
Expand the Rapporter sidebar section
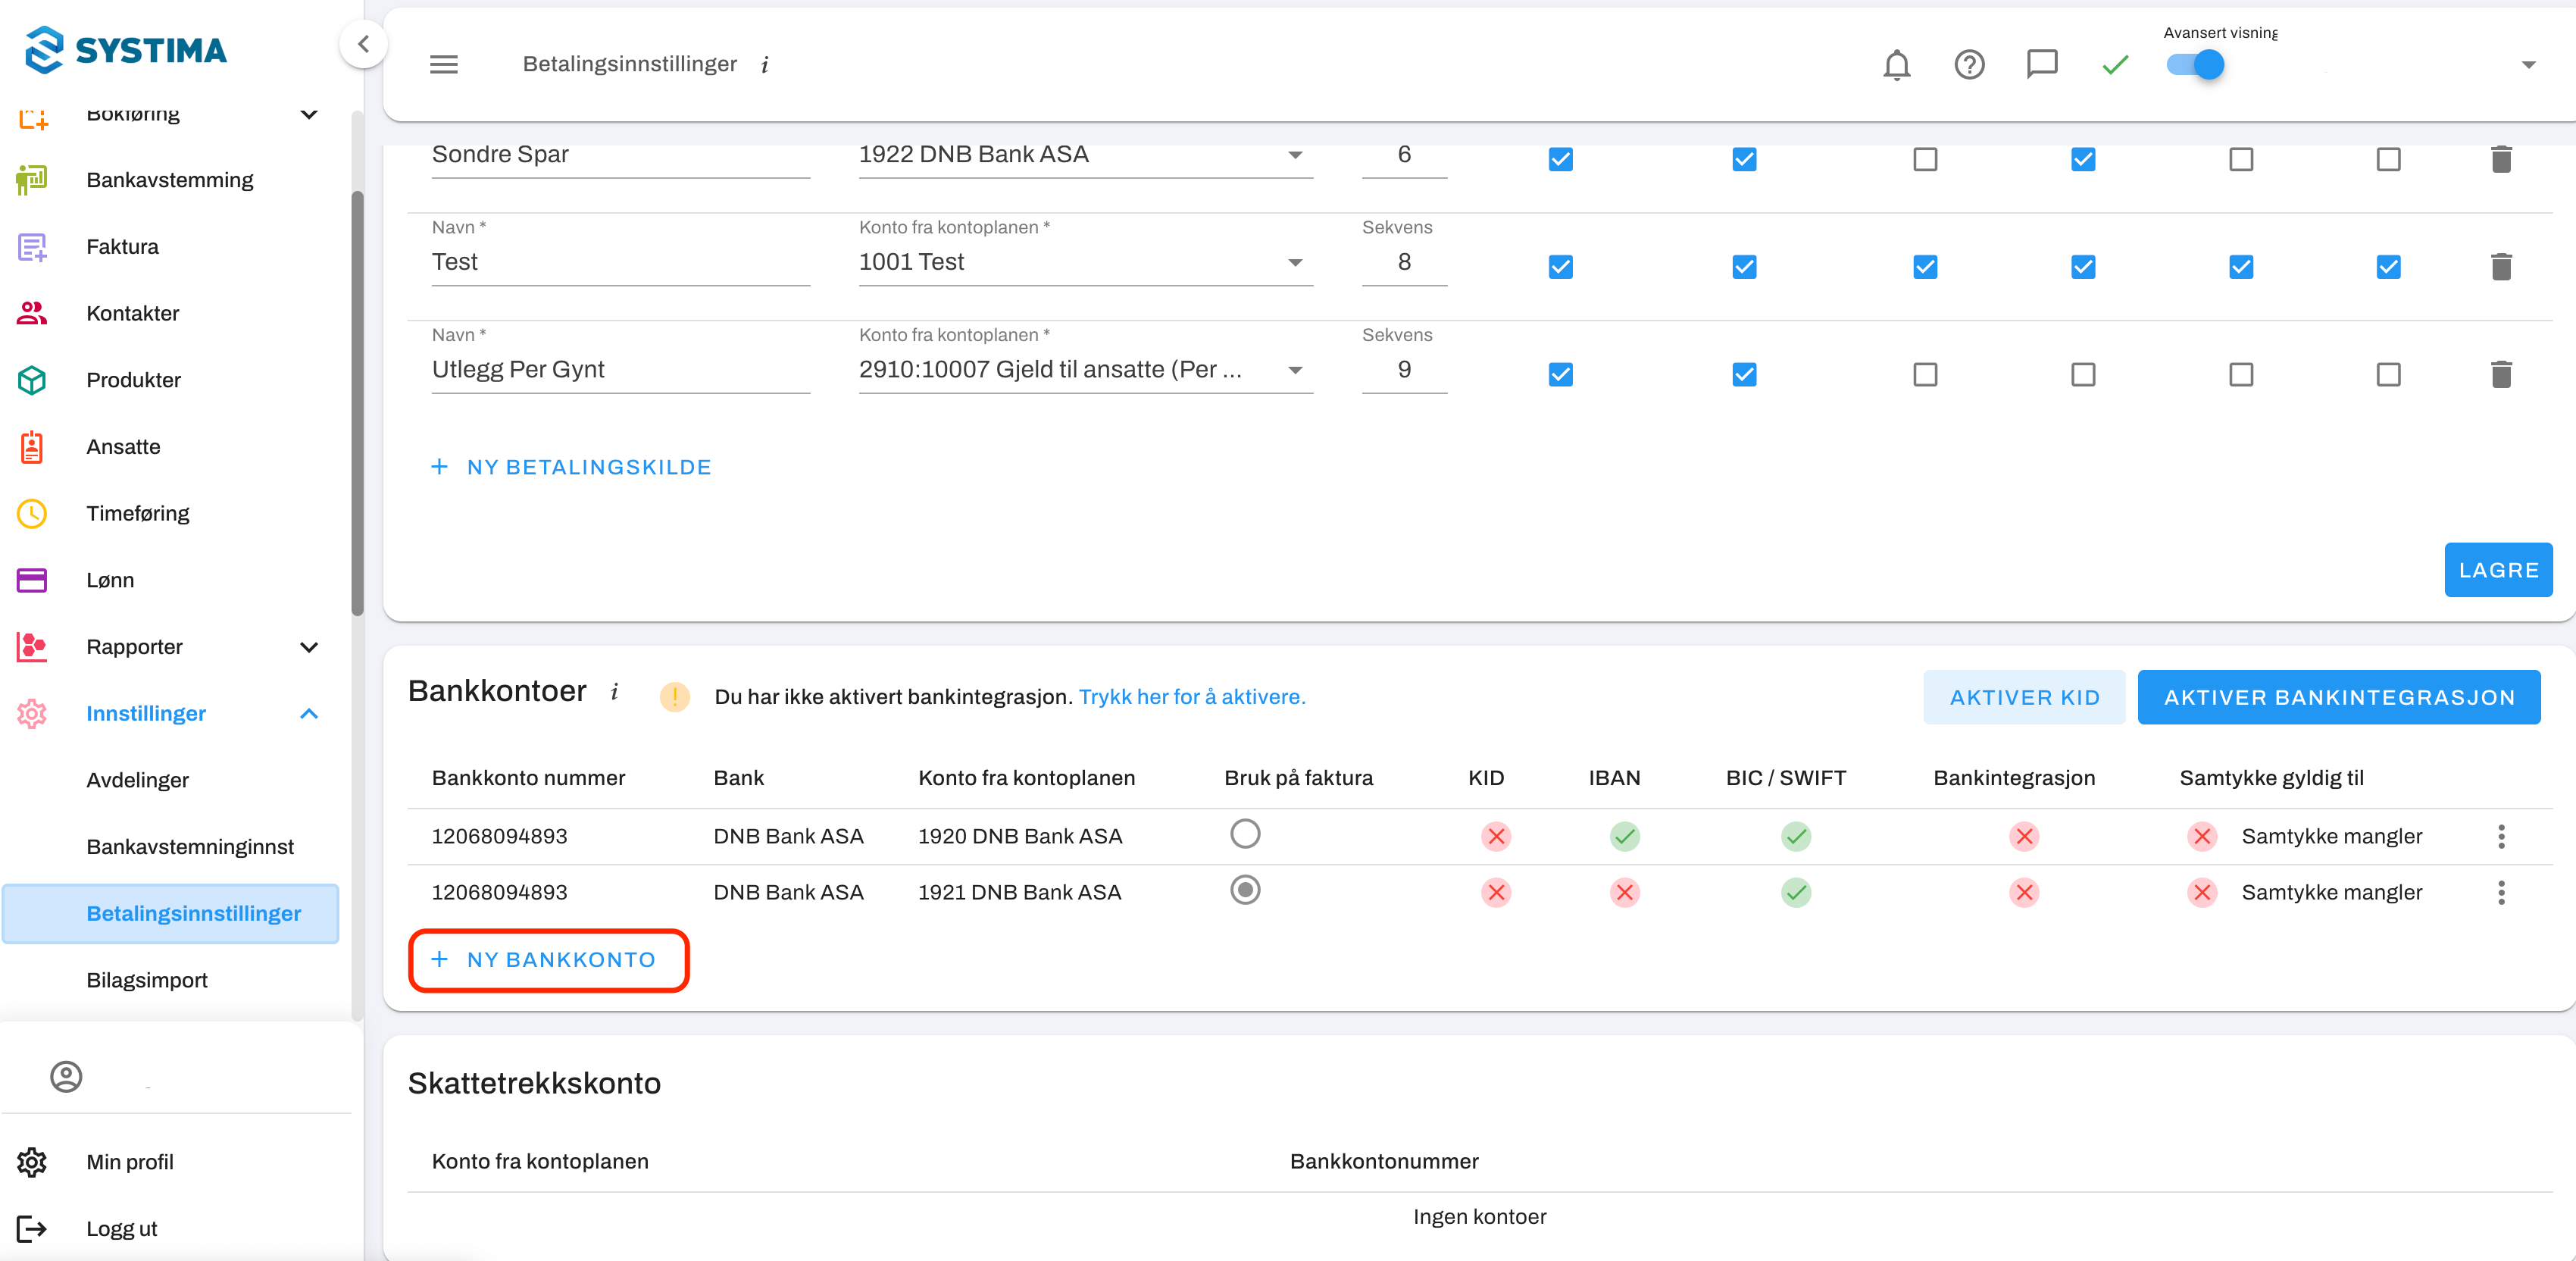pos(309,647)
